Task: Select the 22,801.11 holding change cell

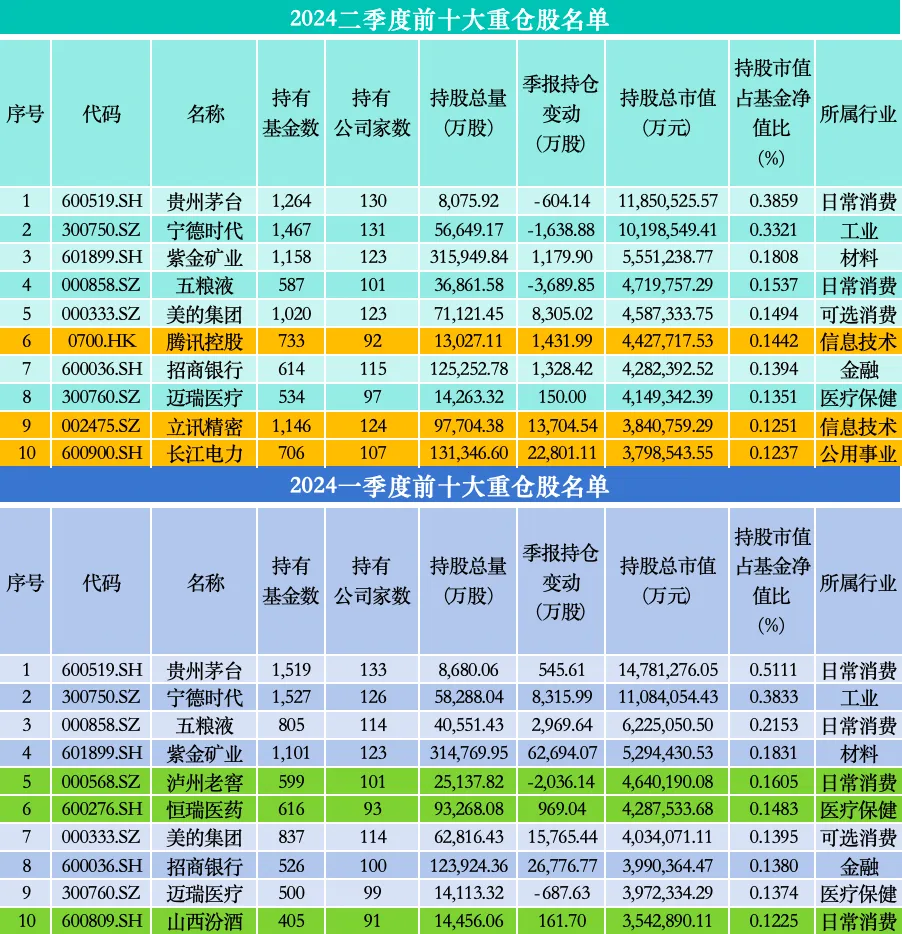Action: click(561, 453)
